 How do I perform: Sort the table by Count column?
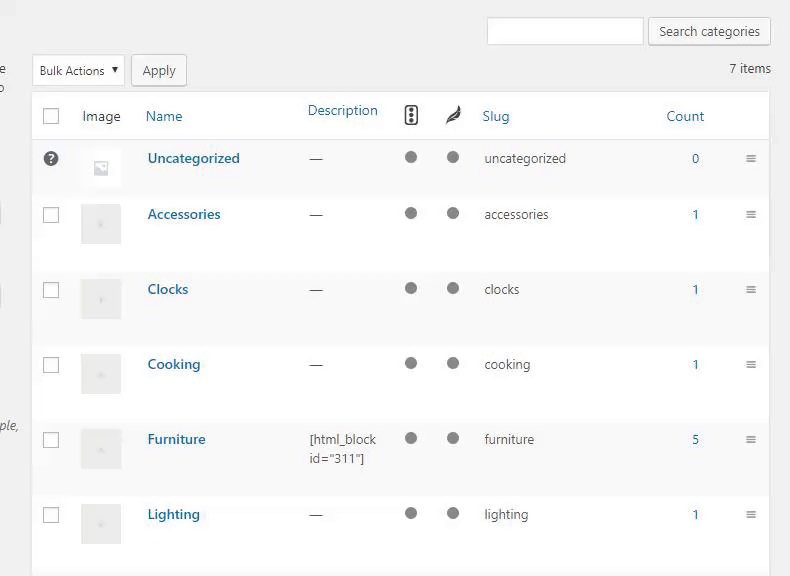click(685, 116)
